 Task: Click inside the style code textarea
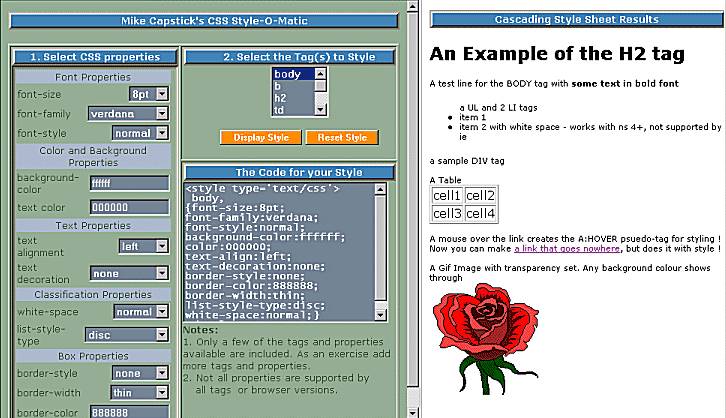279,252
